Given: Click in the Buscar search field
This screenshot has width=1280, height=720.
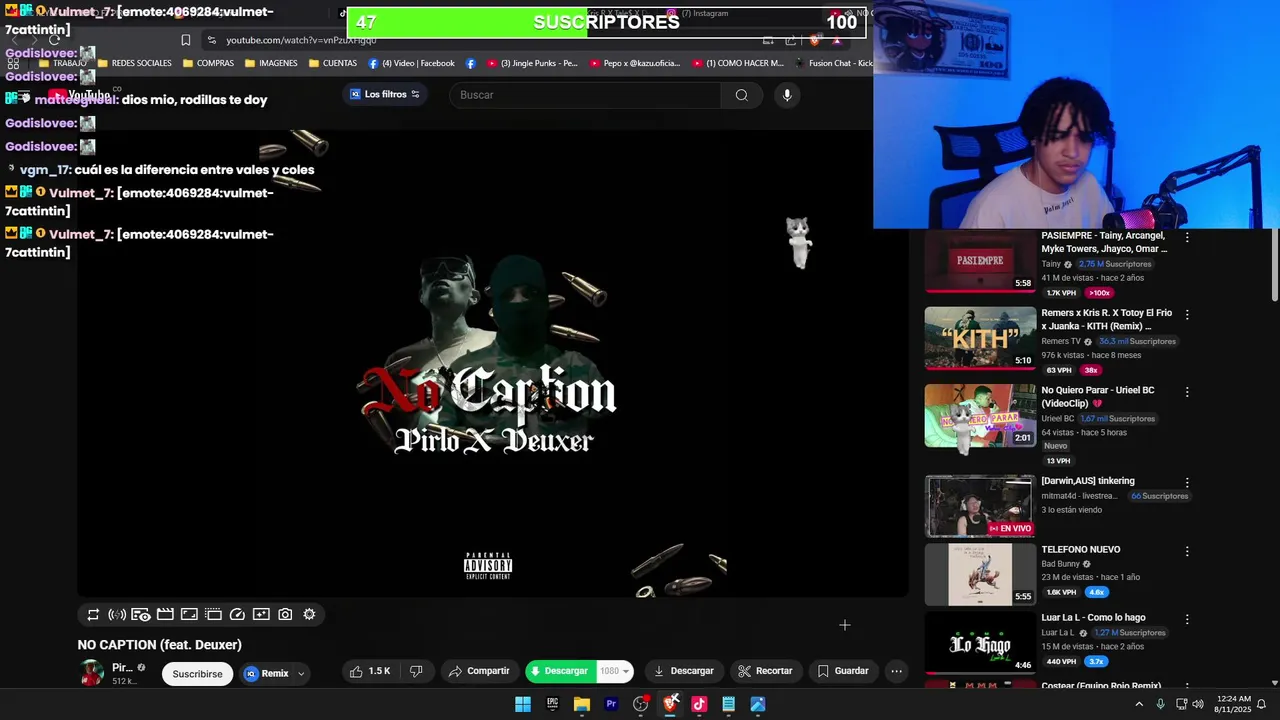Looking at the screenshot, I should 585,95.
